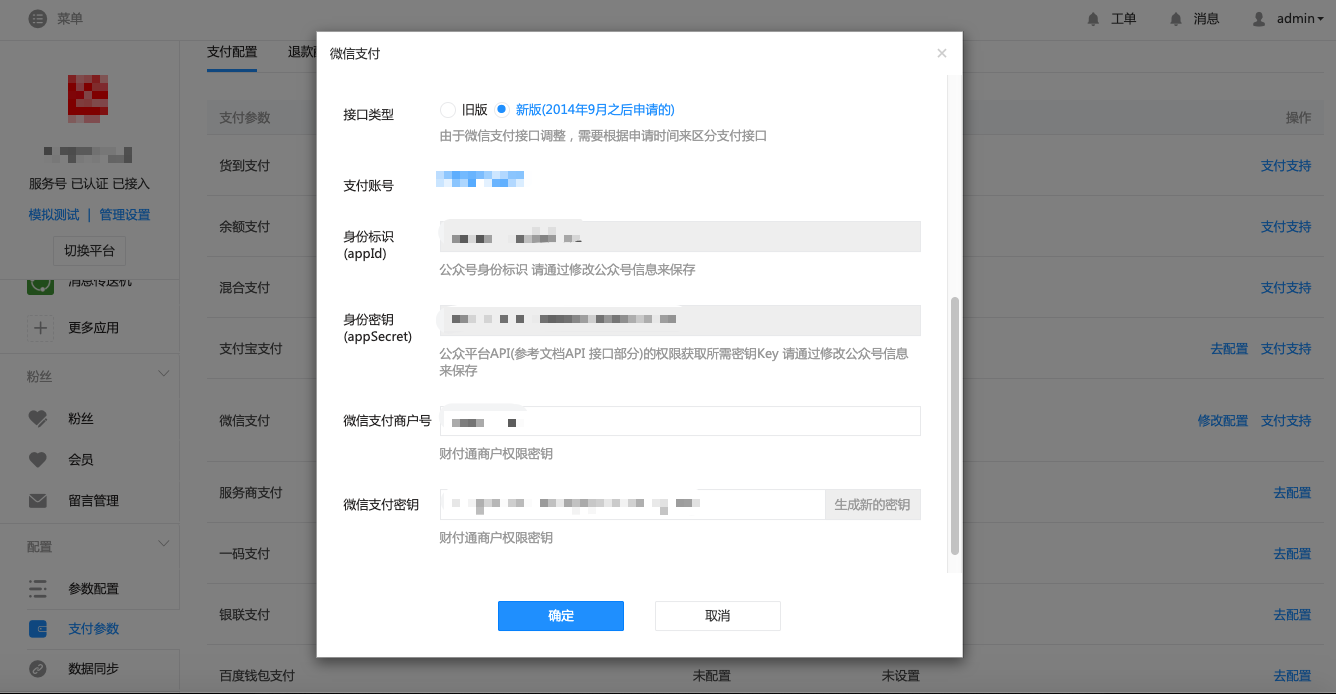The width and height of the screenshot is (1336, 694).
Task: Open 支付参数 in the sidebar
Action: pos(93,629)
